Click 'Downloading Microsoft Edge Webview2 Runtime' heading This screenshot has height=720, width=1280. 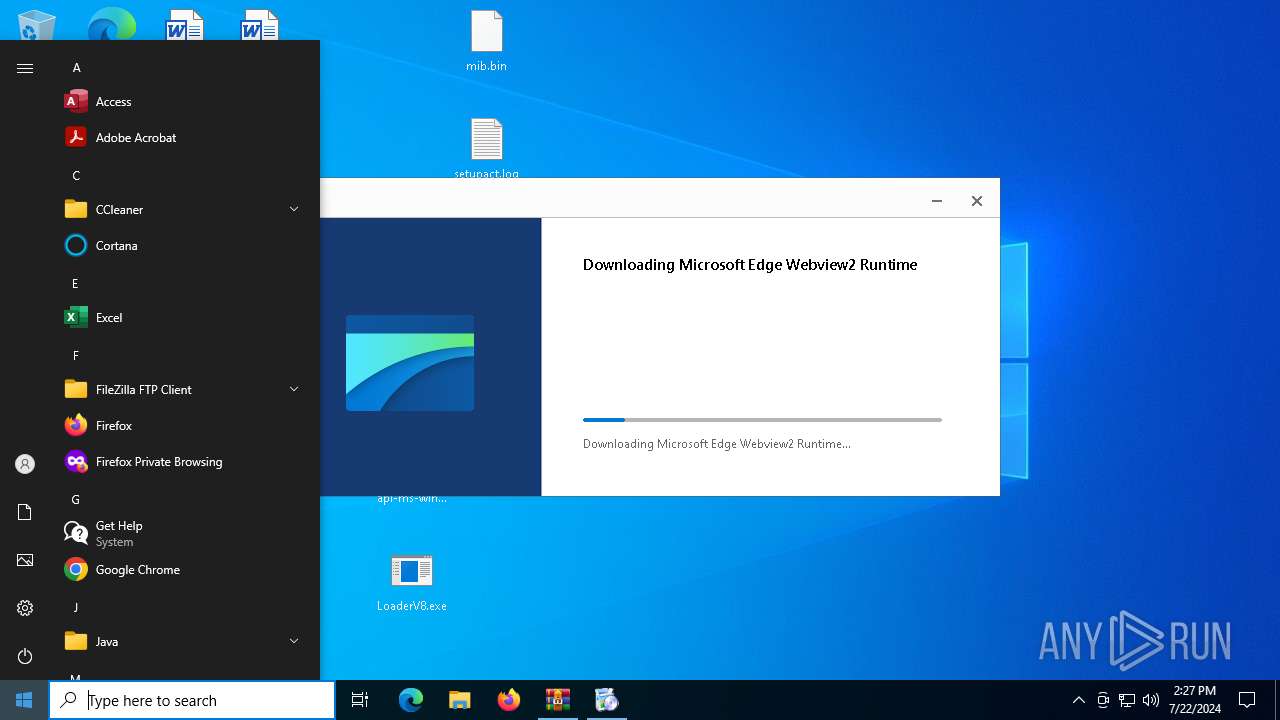[750, 265]
